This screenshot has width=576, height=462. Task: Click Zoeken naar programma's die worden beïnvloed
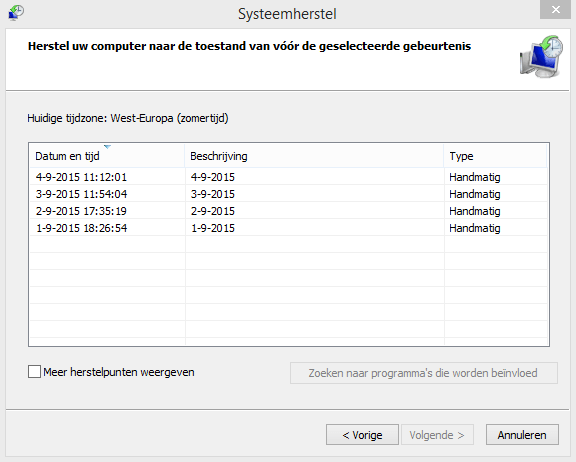(424, 373)
